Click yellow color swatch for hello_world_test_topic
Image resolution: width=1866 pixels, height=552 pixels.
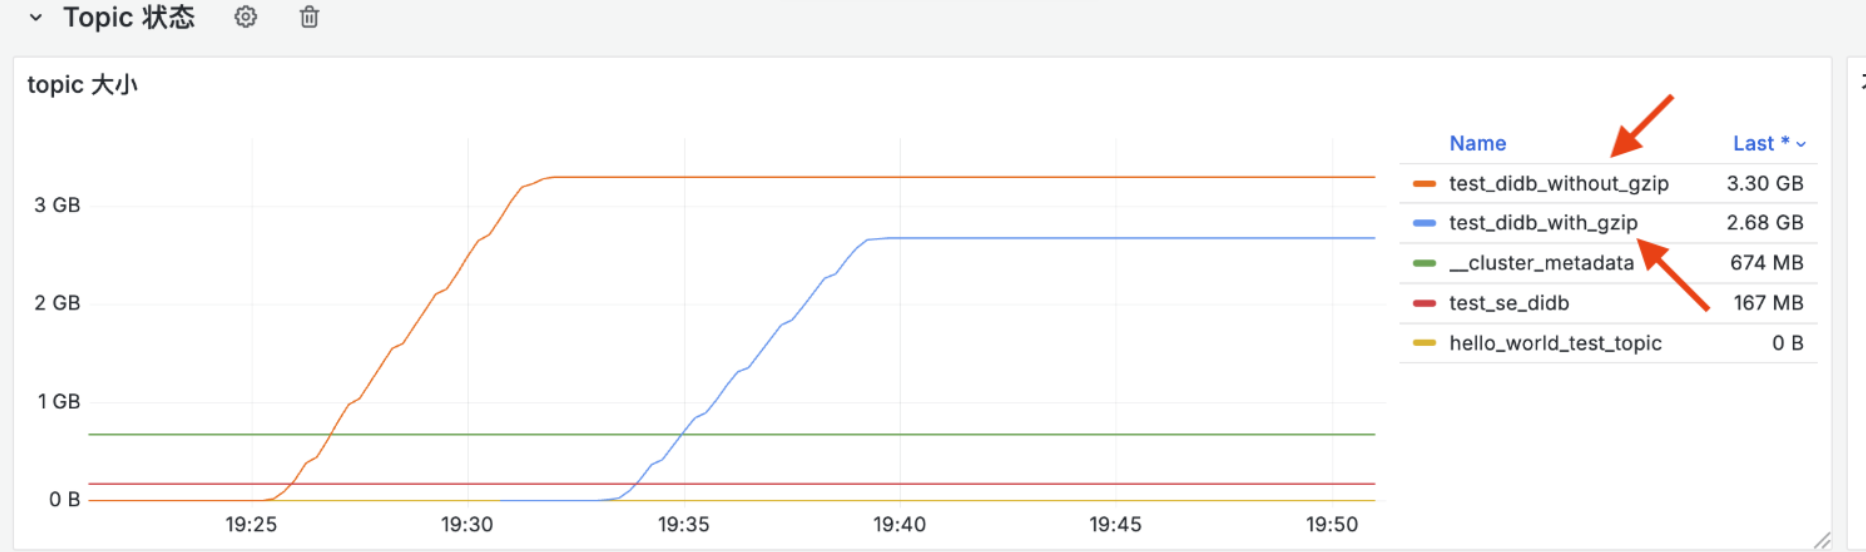(x=1424, y=343)
